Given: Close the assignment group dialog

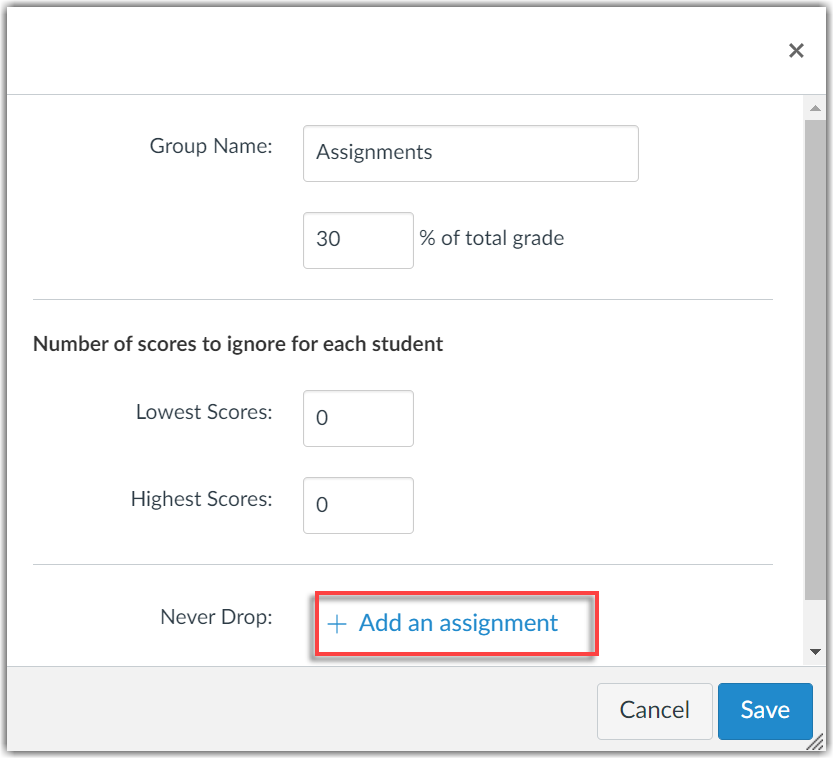Looking at the screenshot, I should [x=796, y=51].
